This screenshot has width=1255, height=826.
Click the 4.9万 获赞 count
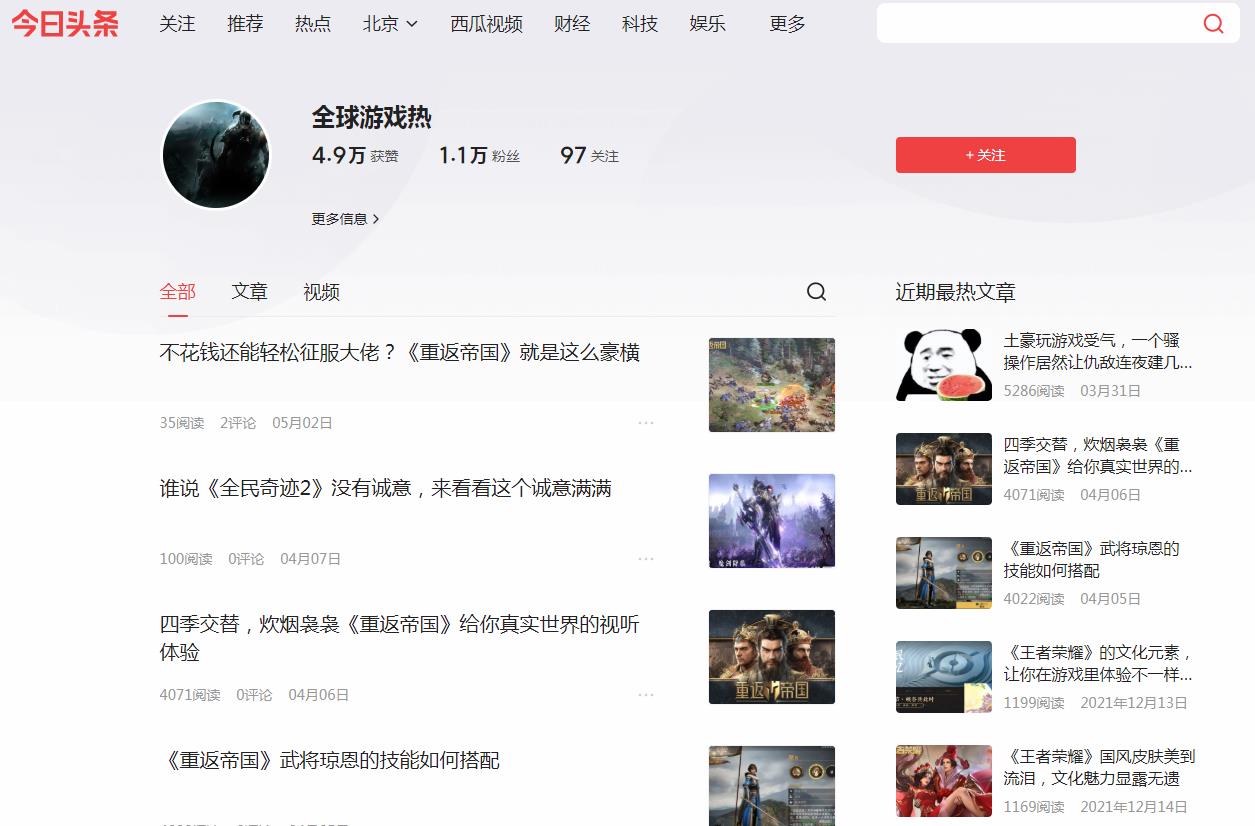pos(355,155)
